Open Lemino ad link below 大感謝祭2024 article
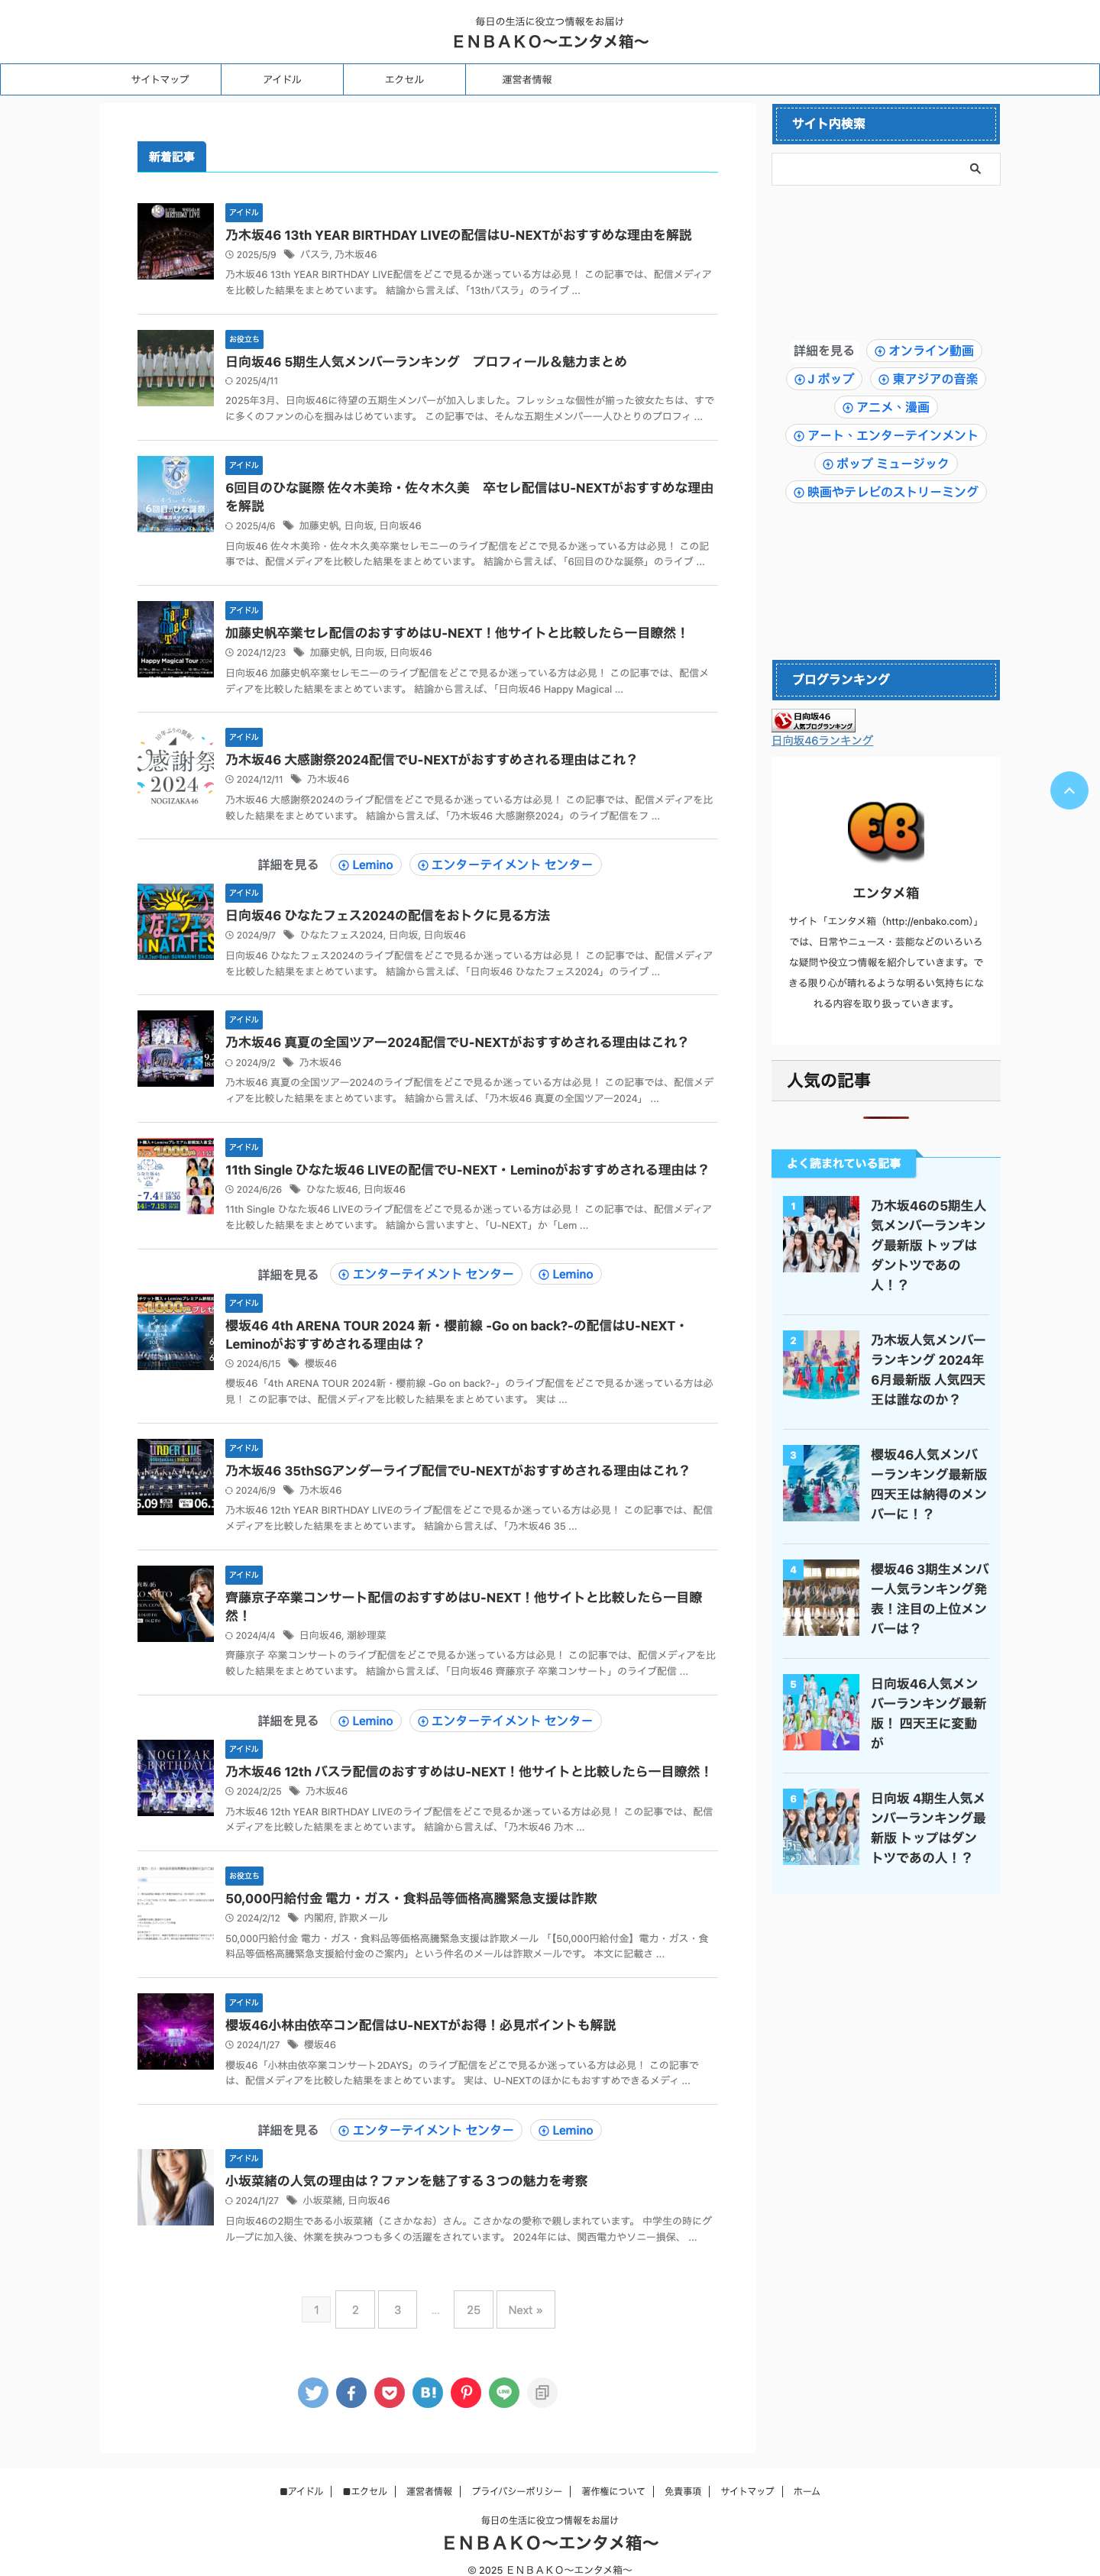 (x=365, y=865)
